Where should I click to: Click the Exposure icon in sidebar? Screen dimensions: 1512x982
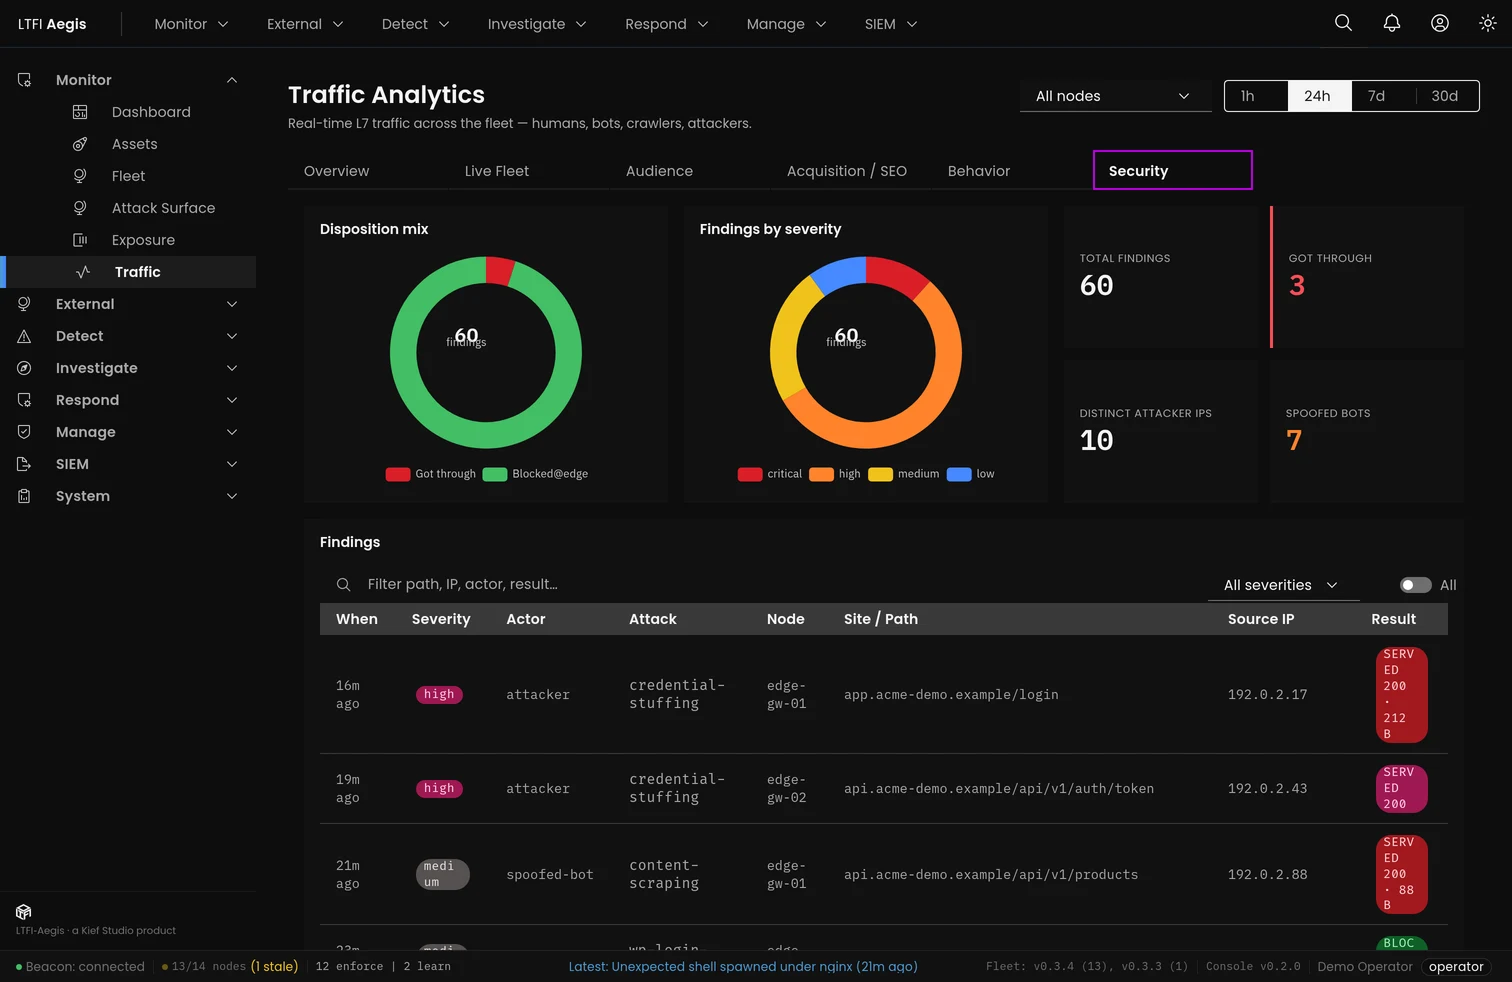(x=80, y=240)
